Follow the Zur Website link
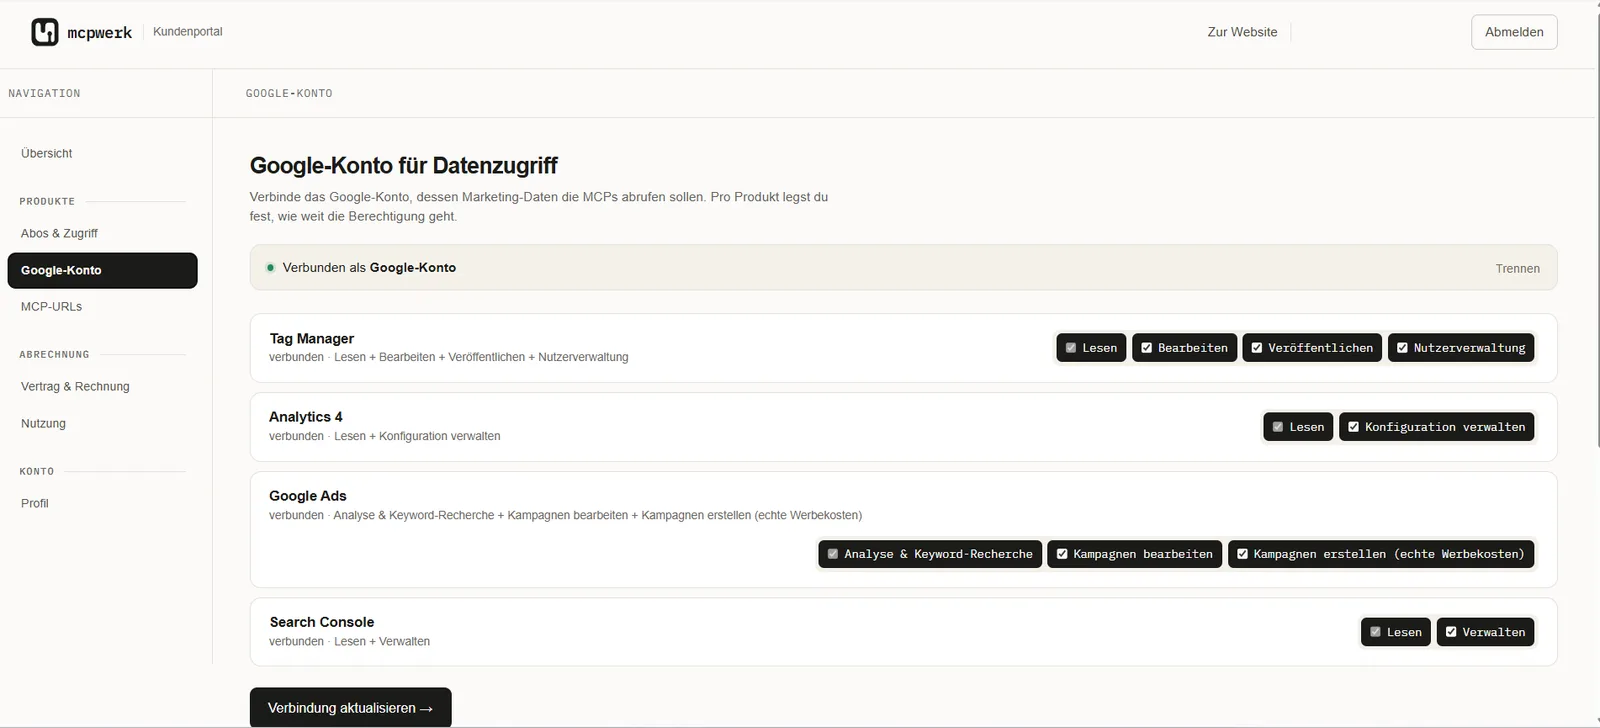The image size is (1600, 728). pyautogui.click(x=1242, y=32)
